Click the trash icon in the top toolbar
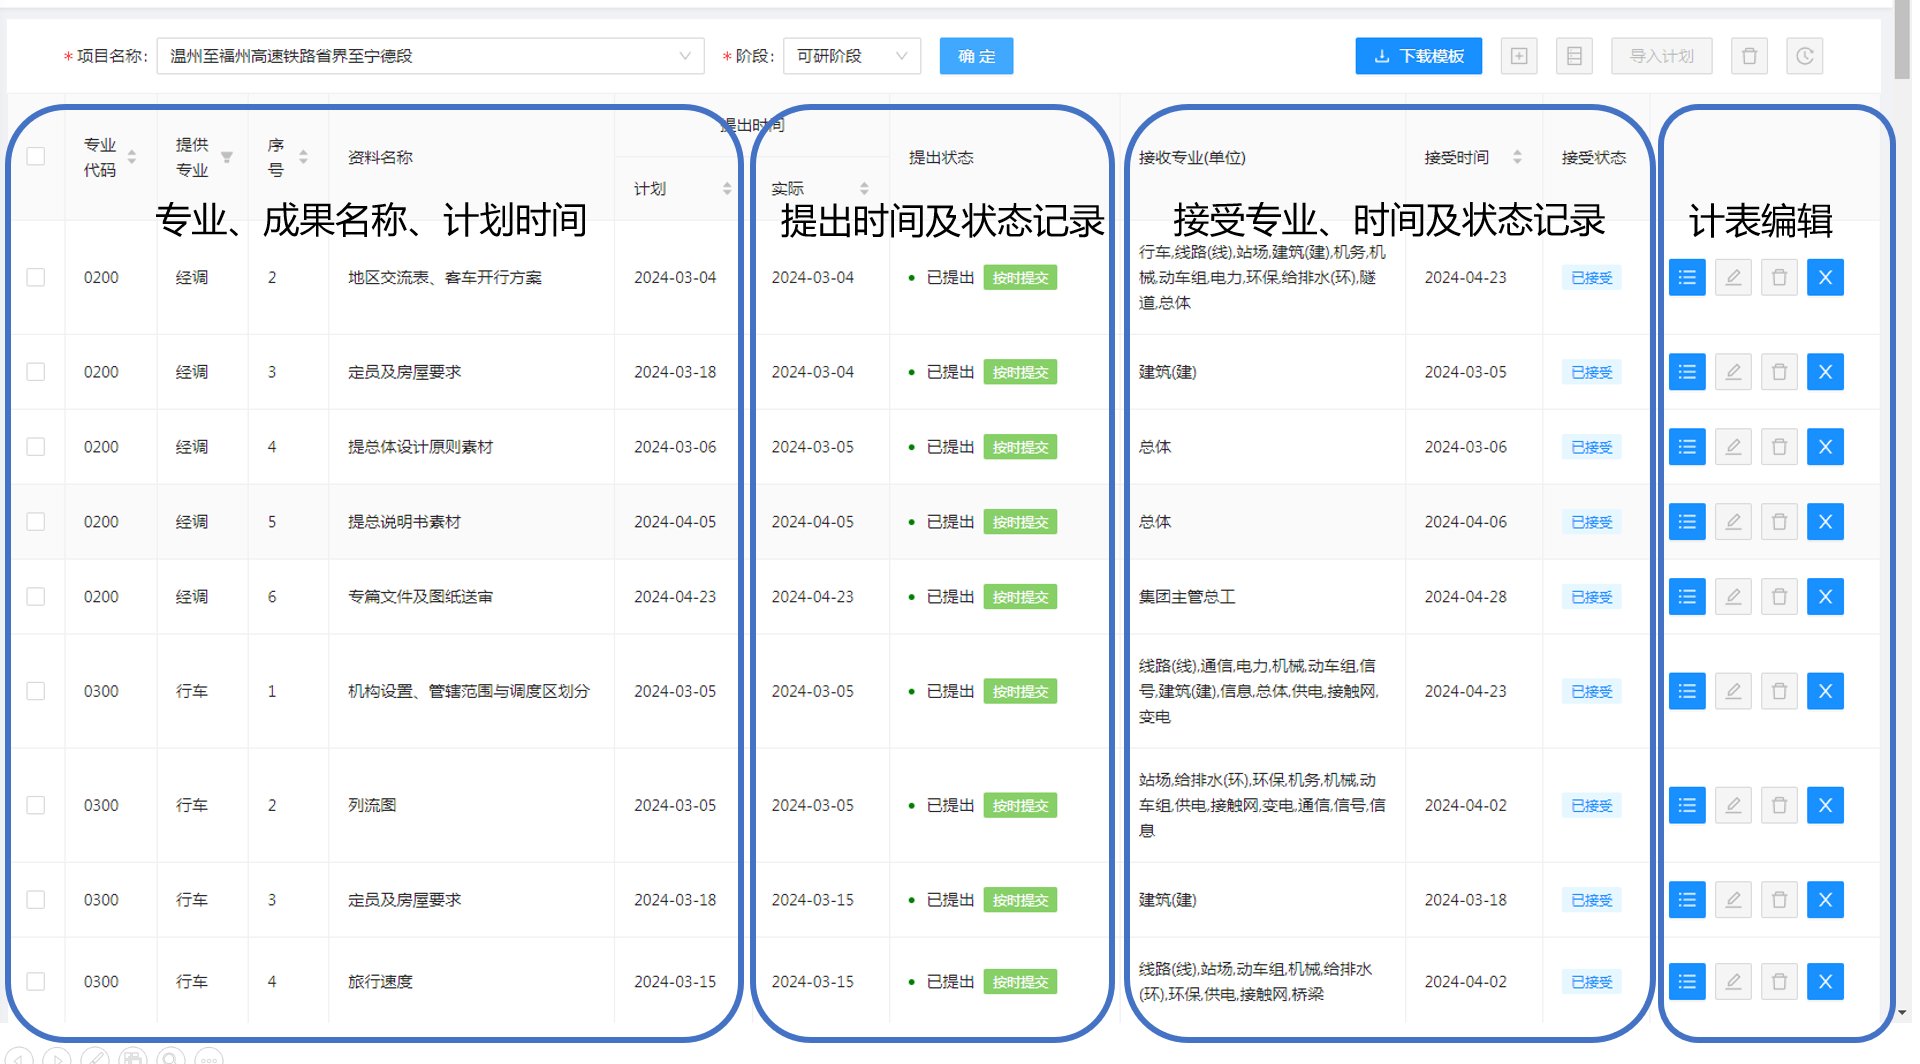The width and height of the screenshot is (1920, 1064). click(x=1749, y=56)
